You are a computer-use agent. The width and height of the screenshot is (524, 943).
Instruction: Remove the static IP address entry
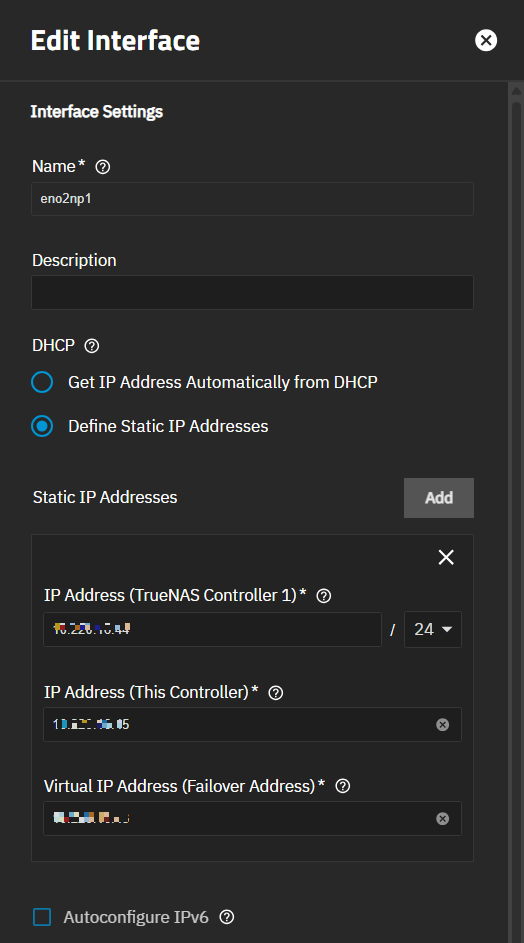[x=446, y=558]
